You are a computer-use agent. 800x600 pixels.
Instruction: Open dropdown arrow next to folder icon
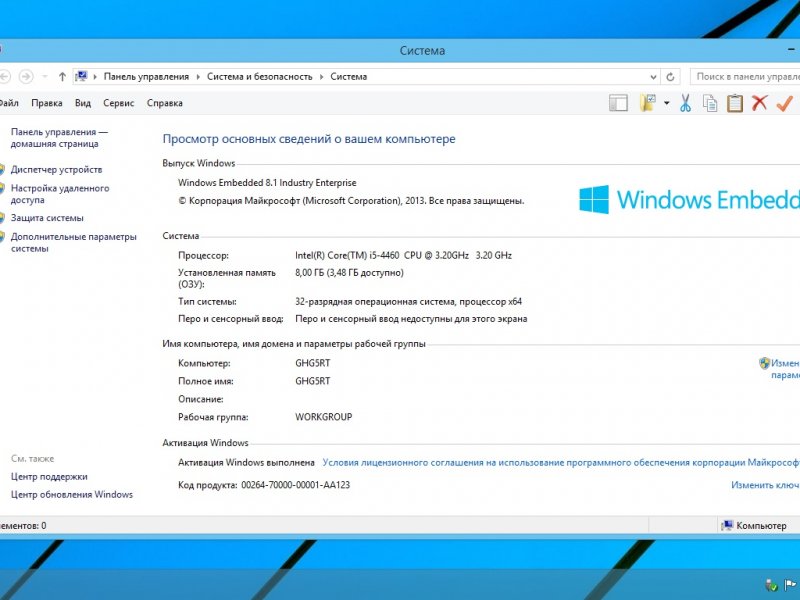coord(666,103)
